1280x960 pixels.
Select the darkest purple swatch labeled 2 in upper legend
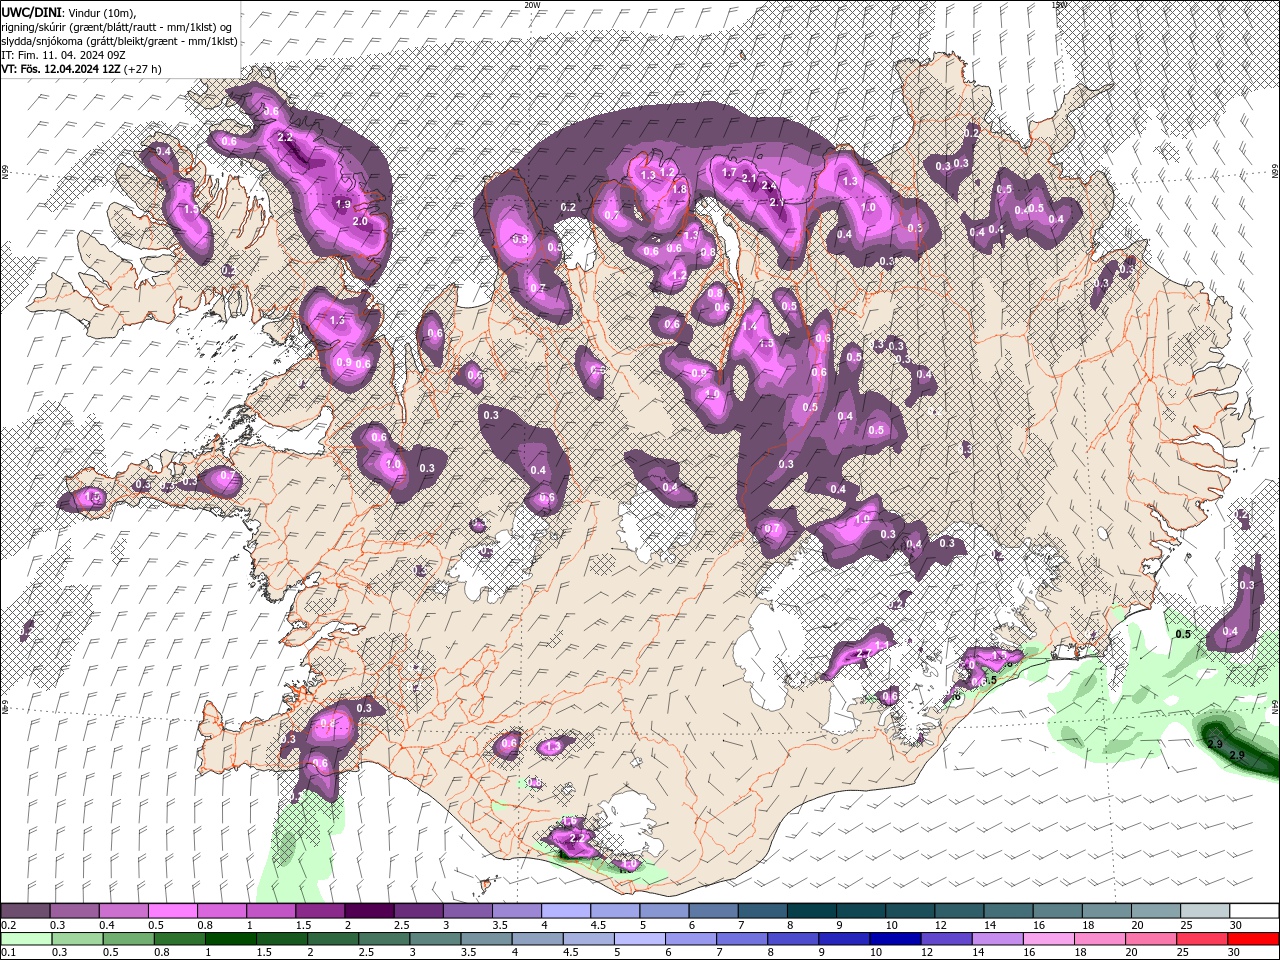coord(368,910)
